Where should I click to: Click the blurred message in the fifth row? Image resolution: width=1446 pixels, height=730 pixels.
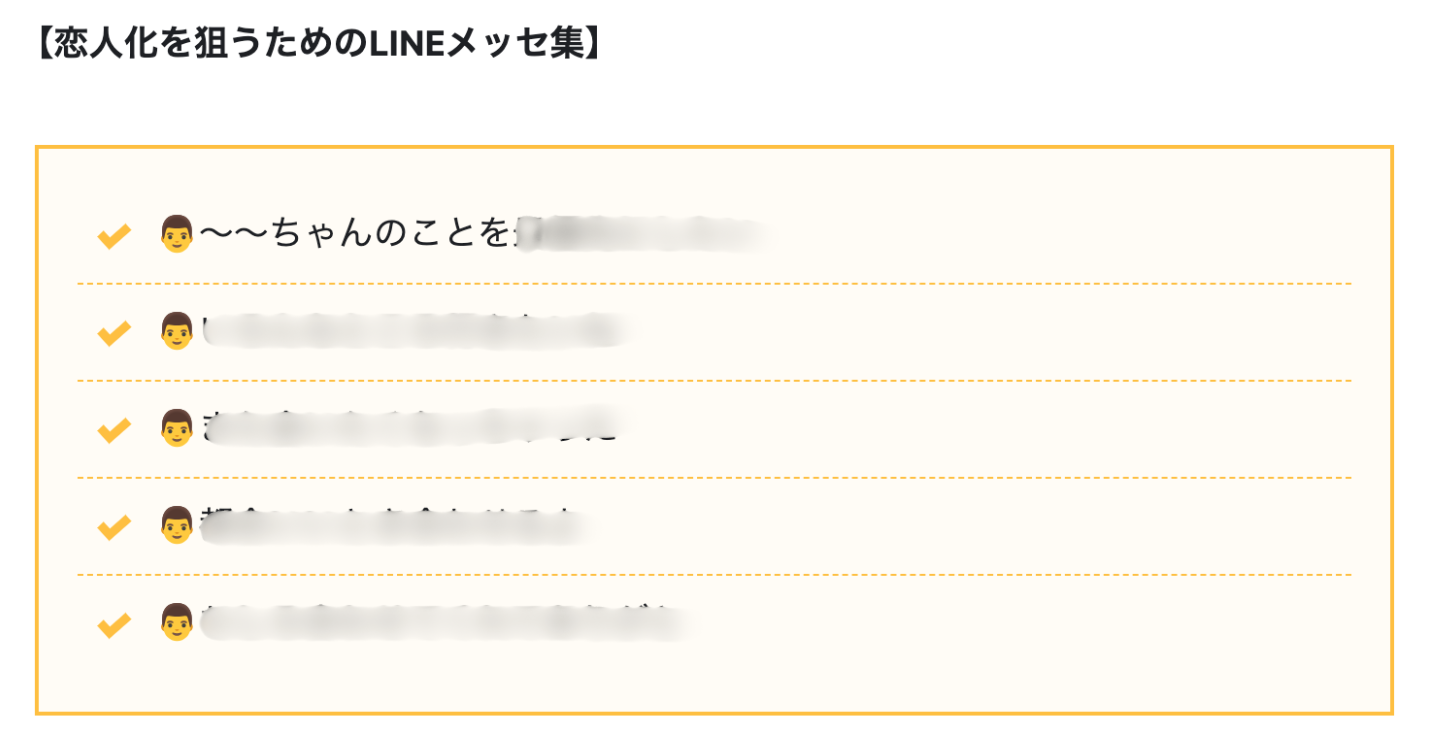point(445,622)
